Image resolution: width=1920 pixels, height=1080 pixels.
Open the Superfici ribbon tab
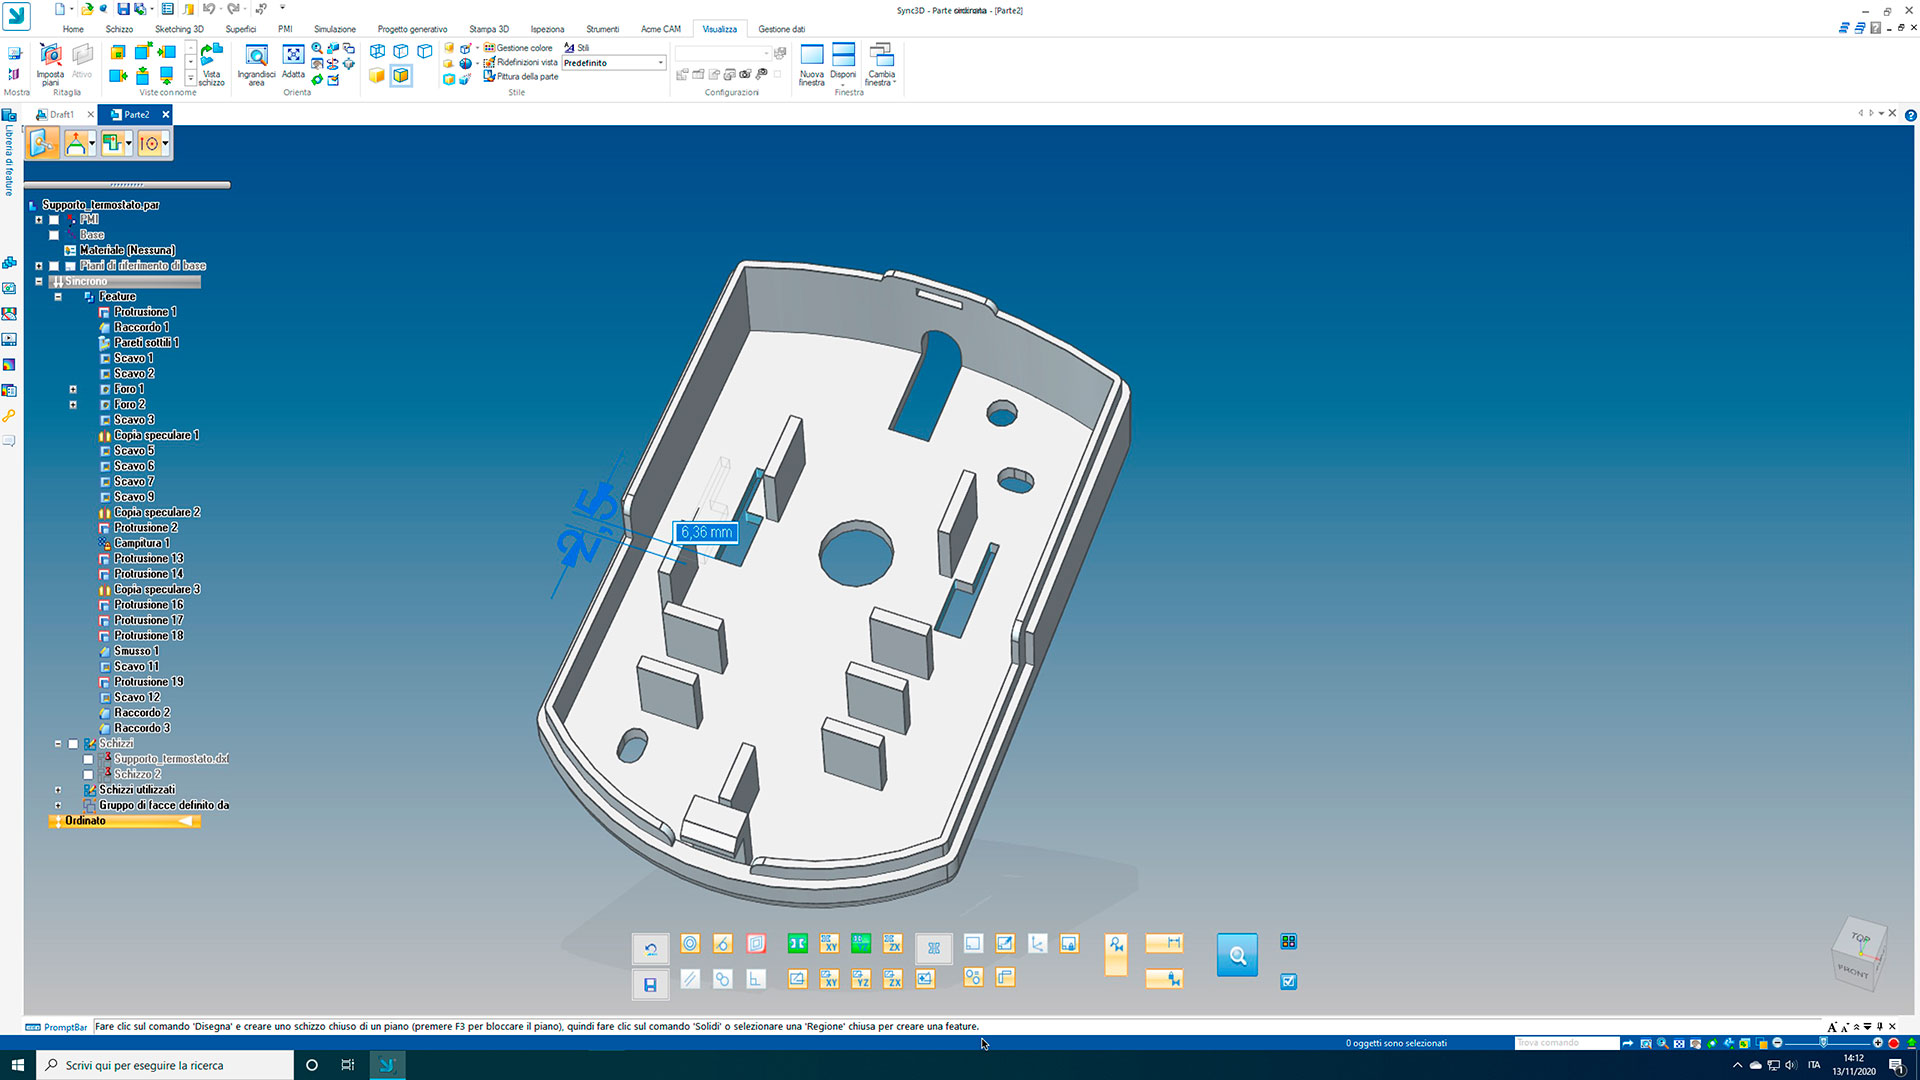click(x=241, y=29)
